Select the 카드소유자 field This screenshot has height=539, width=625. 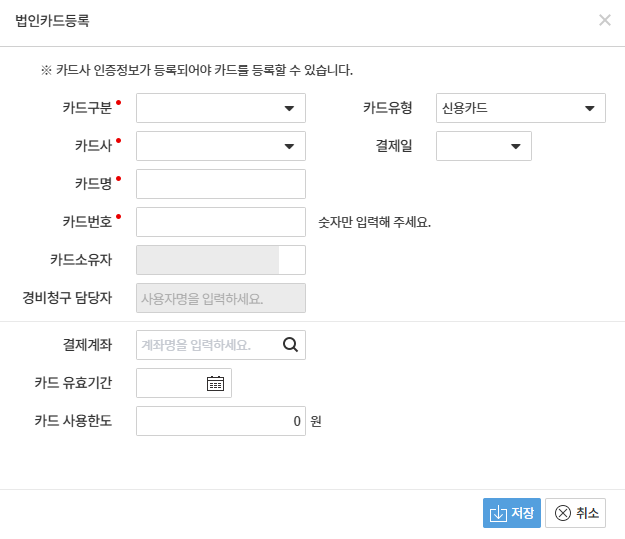(x=208, y=260)
